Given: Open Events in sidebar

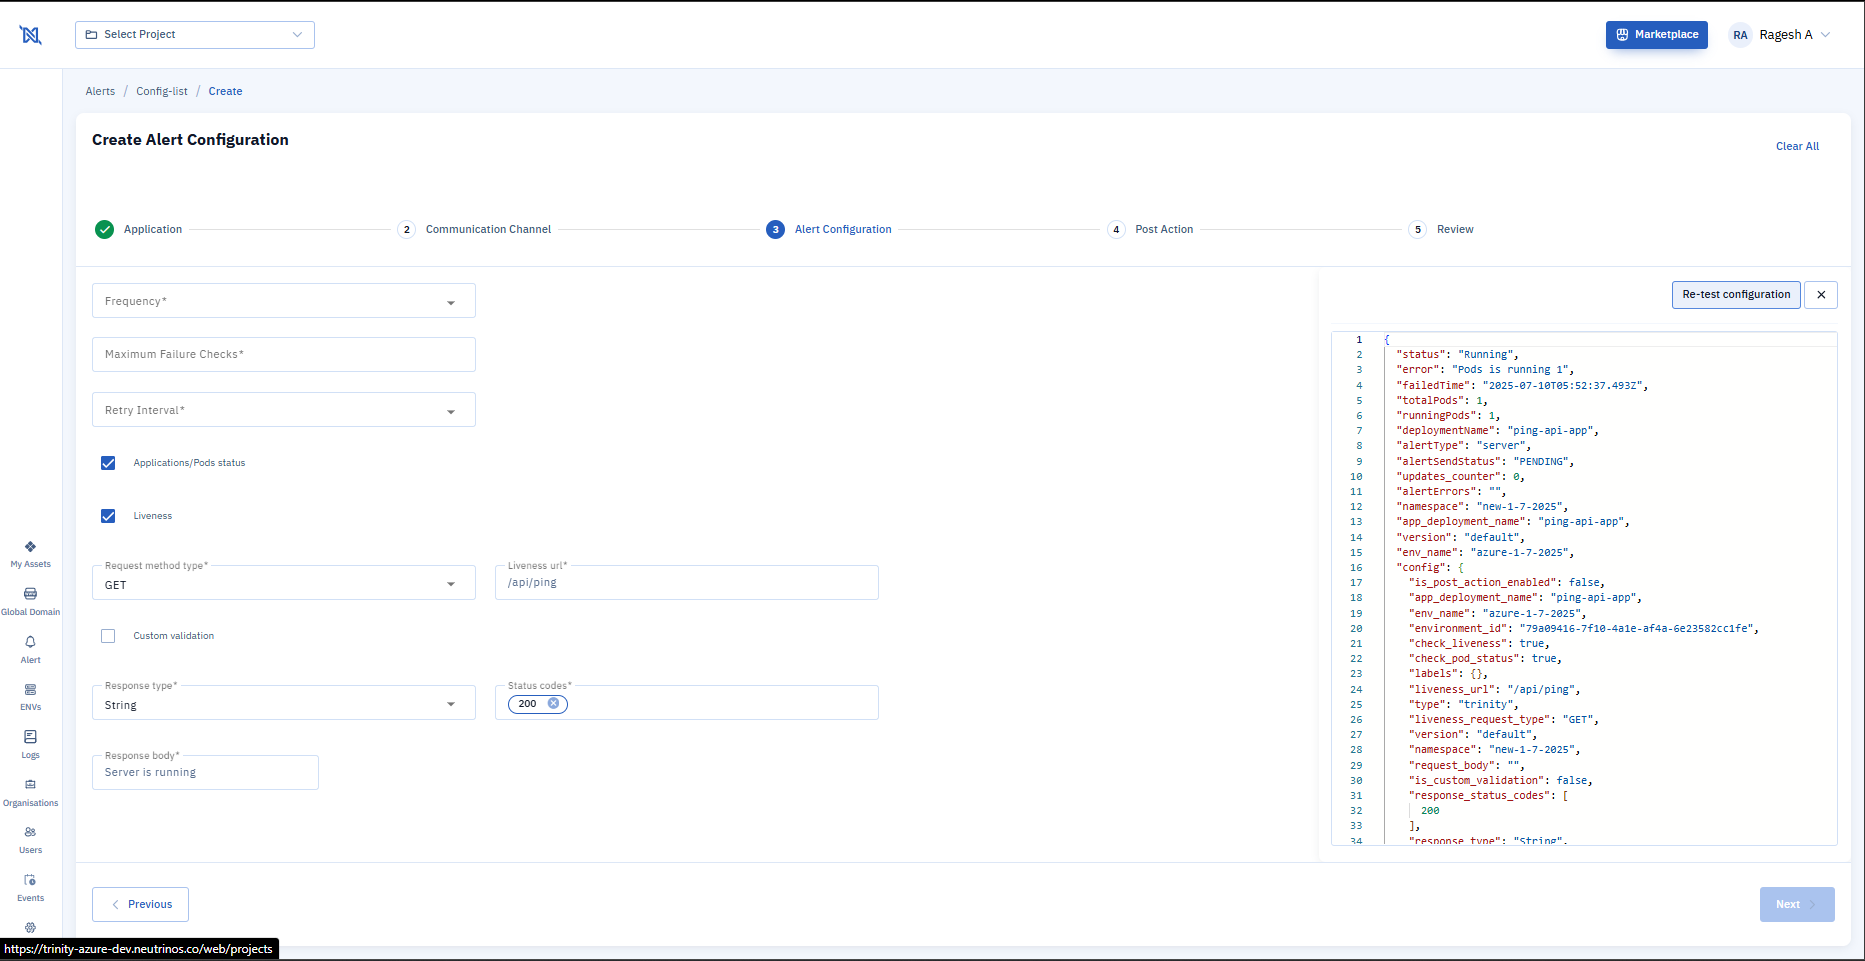Looking at the screenshot, I should point(30,888).
